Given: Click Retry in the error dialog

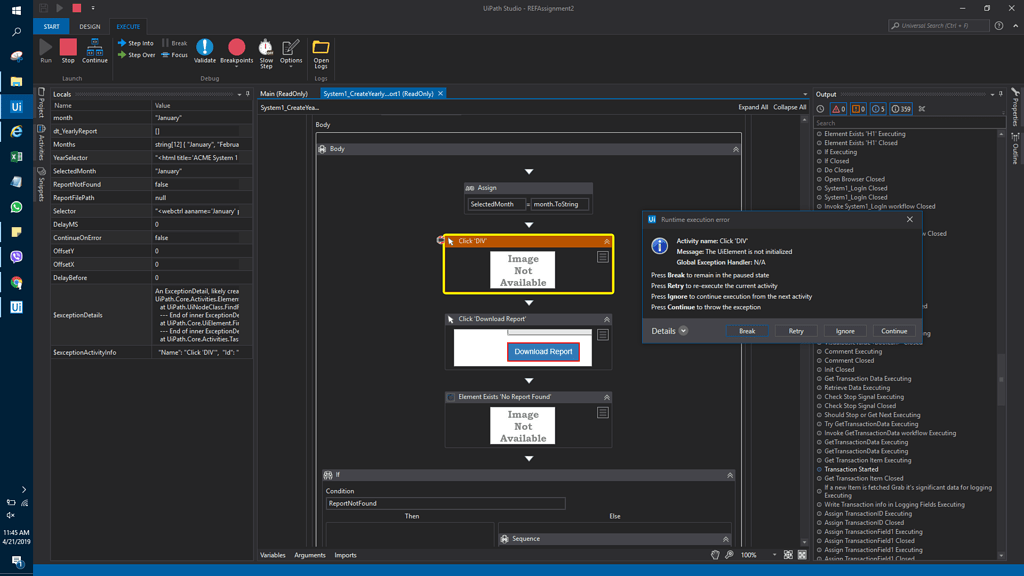Looking at the screenshot, I should 795,331.
